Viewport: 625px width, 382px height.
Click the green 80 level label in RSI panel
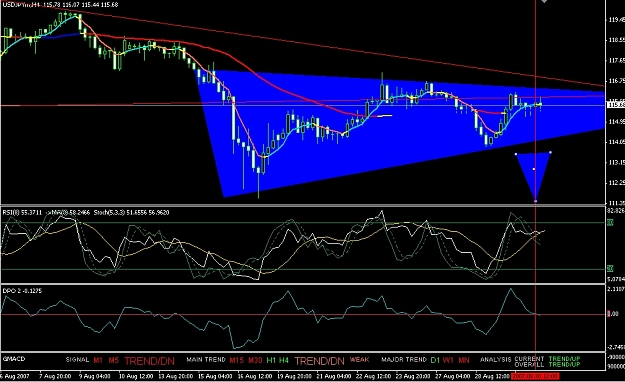(x=610, y=223)
